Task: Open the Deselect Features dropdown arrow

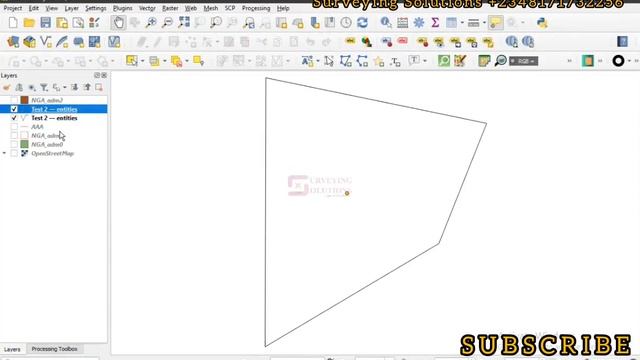Action: coord(187,61)
